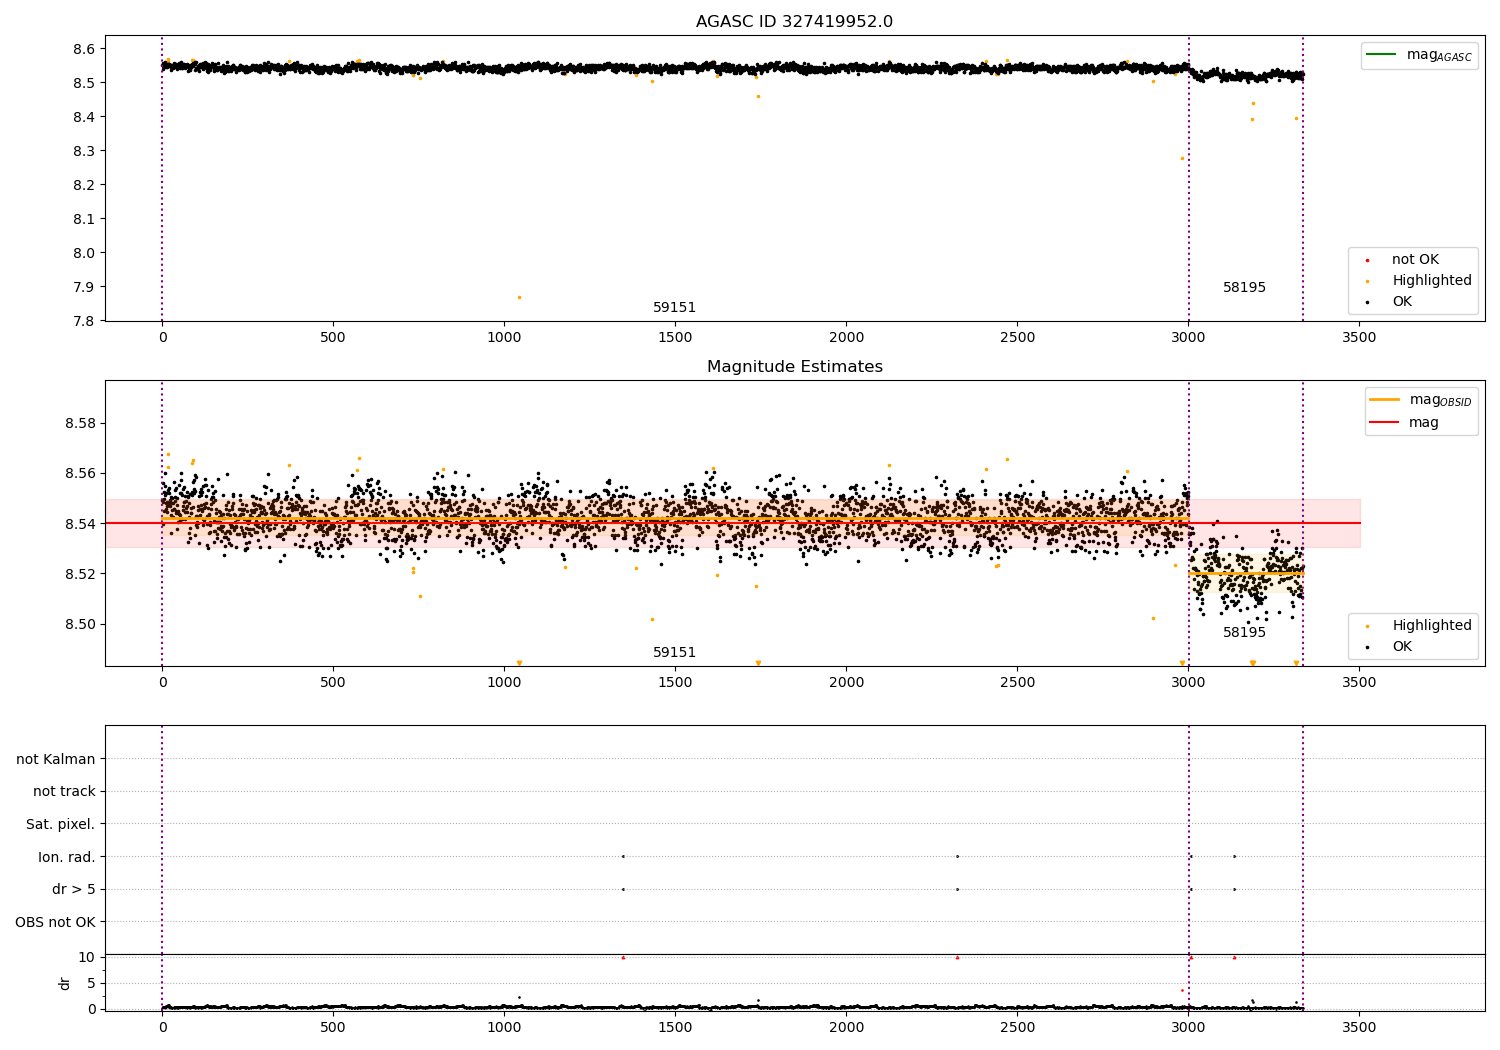Click the red triangle marker near x 1350 in dr plot
The height and width of the screenshot is (1050, 1500).
[623, 957]
